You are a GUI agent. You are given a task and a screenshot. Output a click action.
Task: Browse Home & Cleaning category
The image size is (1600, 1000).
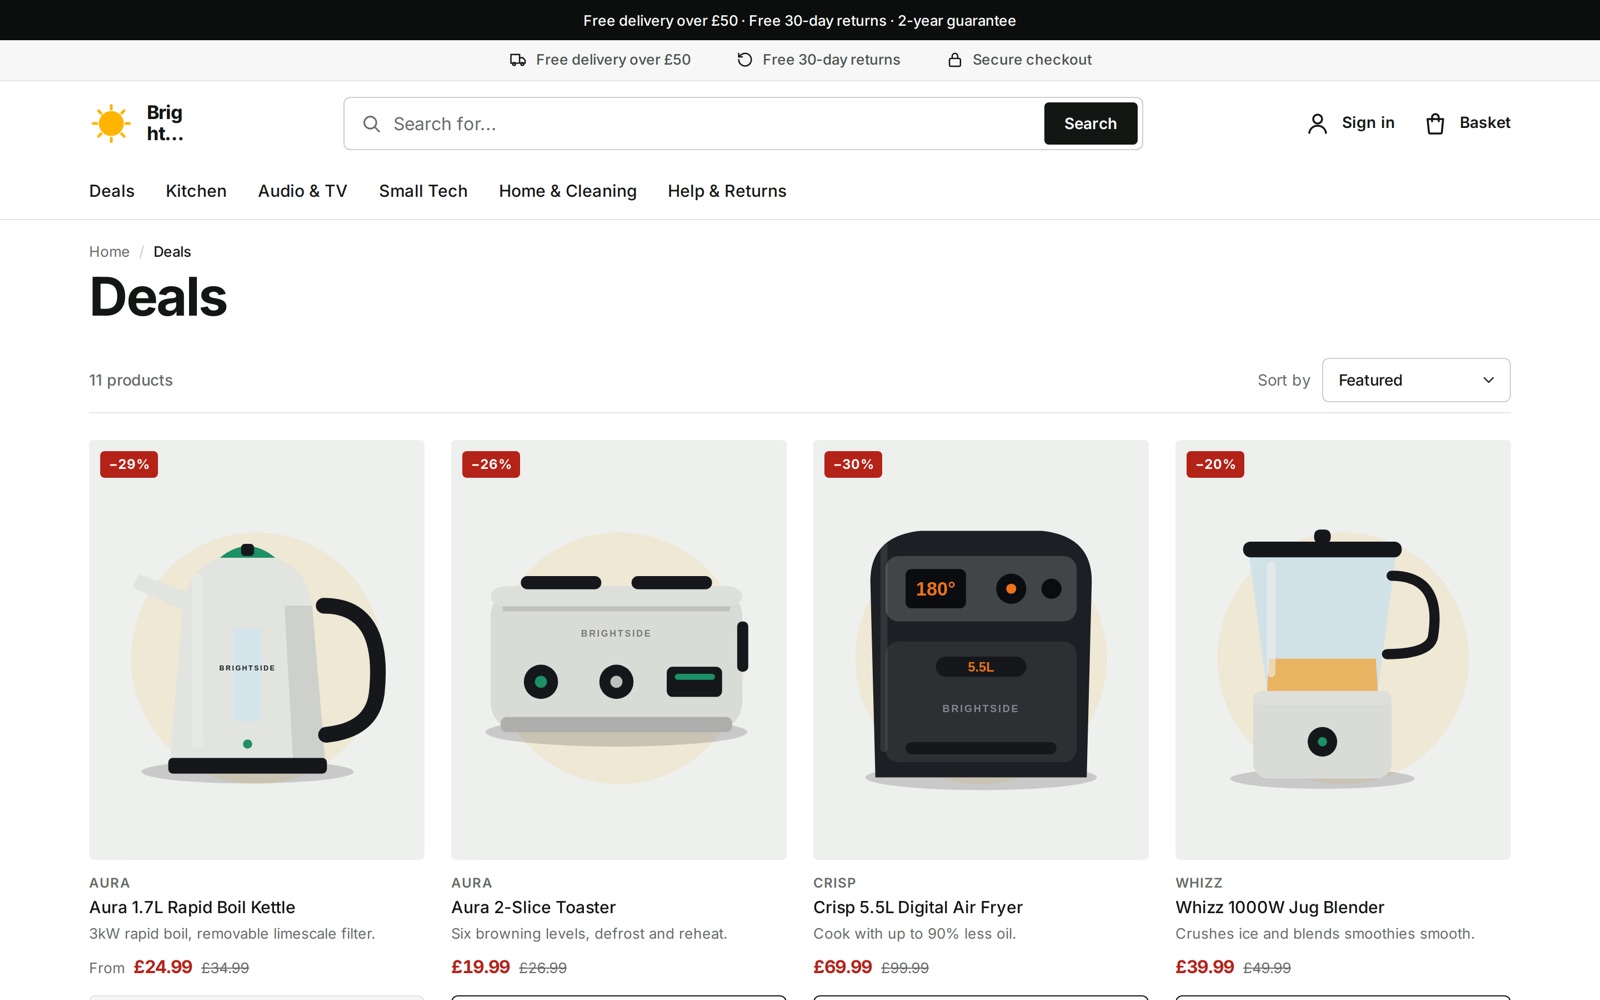coord(568,191)
